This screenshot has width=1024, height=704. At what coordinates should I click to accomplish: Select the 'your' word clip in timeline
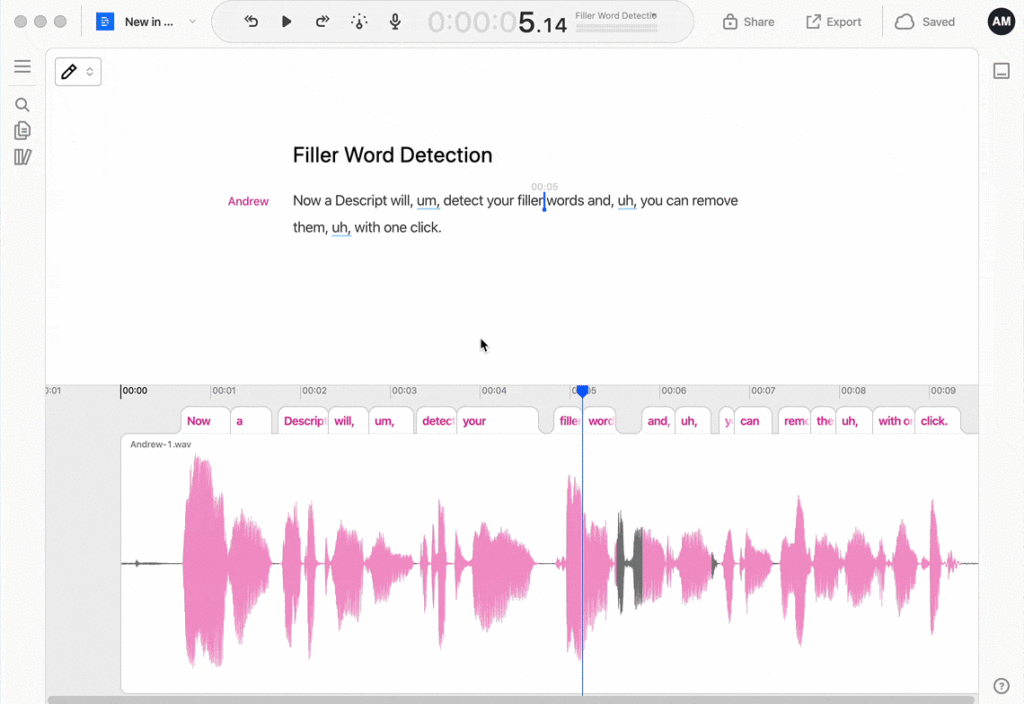pos(498,421)
